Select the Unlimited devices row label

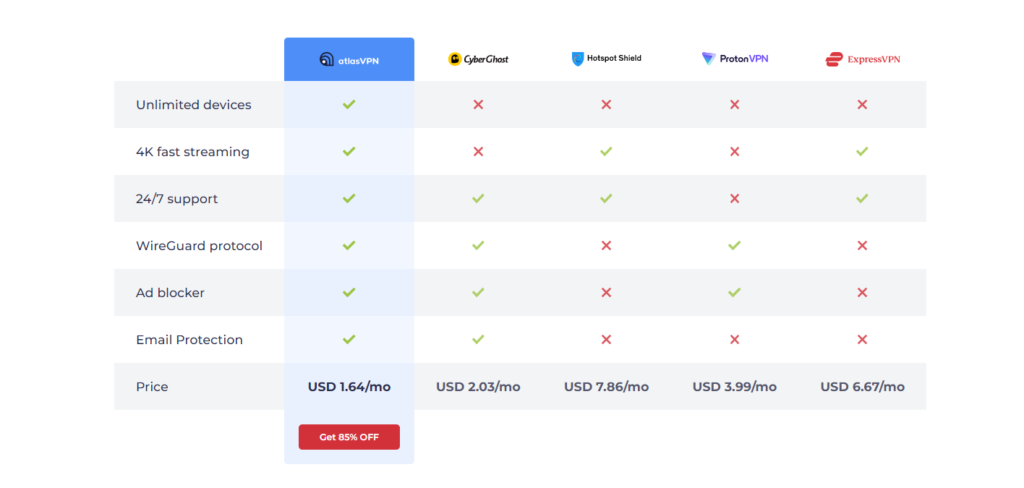pos(193,105)
